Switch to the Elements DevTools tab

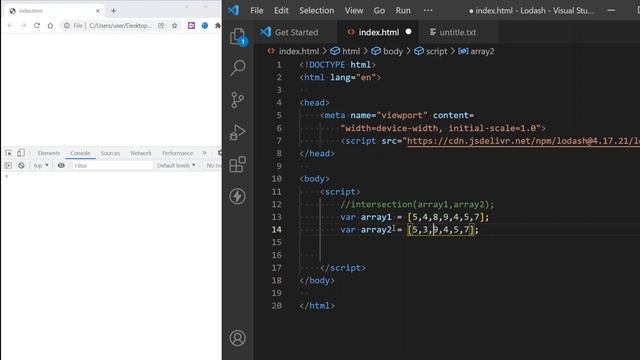point(49,153)
